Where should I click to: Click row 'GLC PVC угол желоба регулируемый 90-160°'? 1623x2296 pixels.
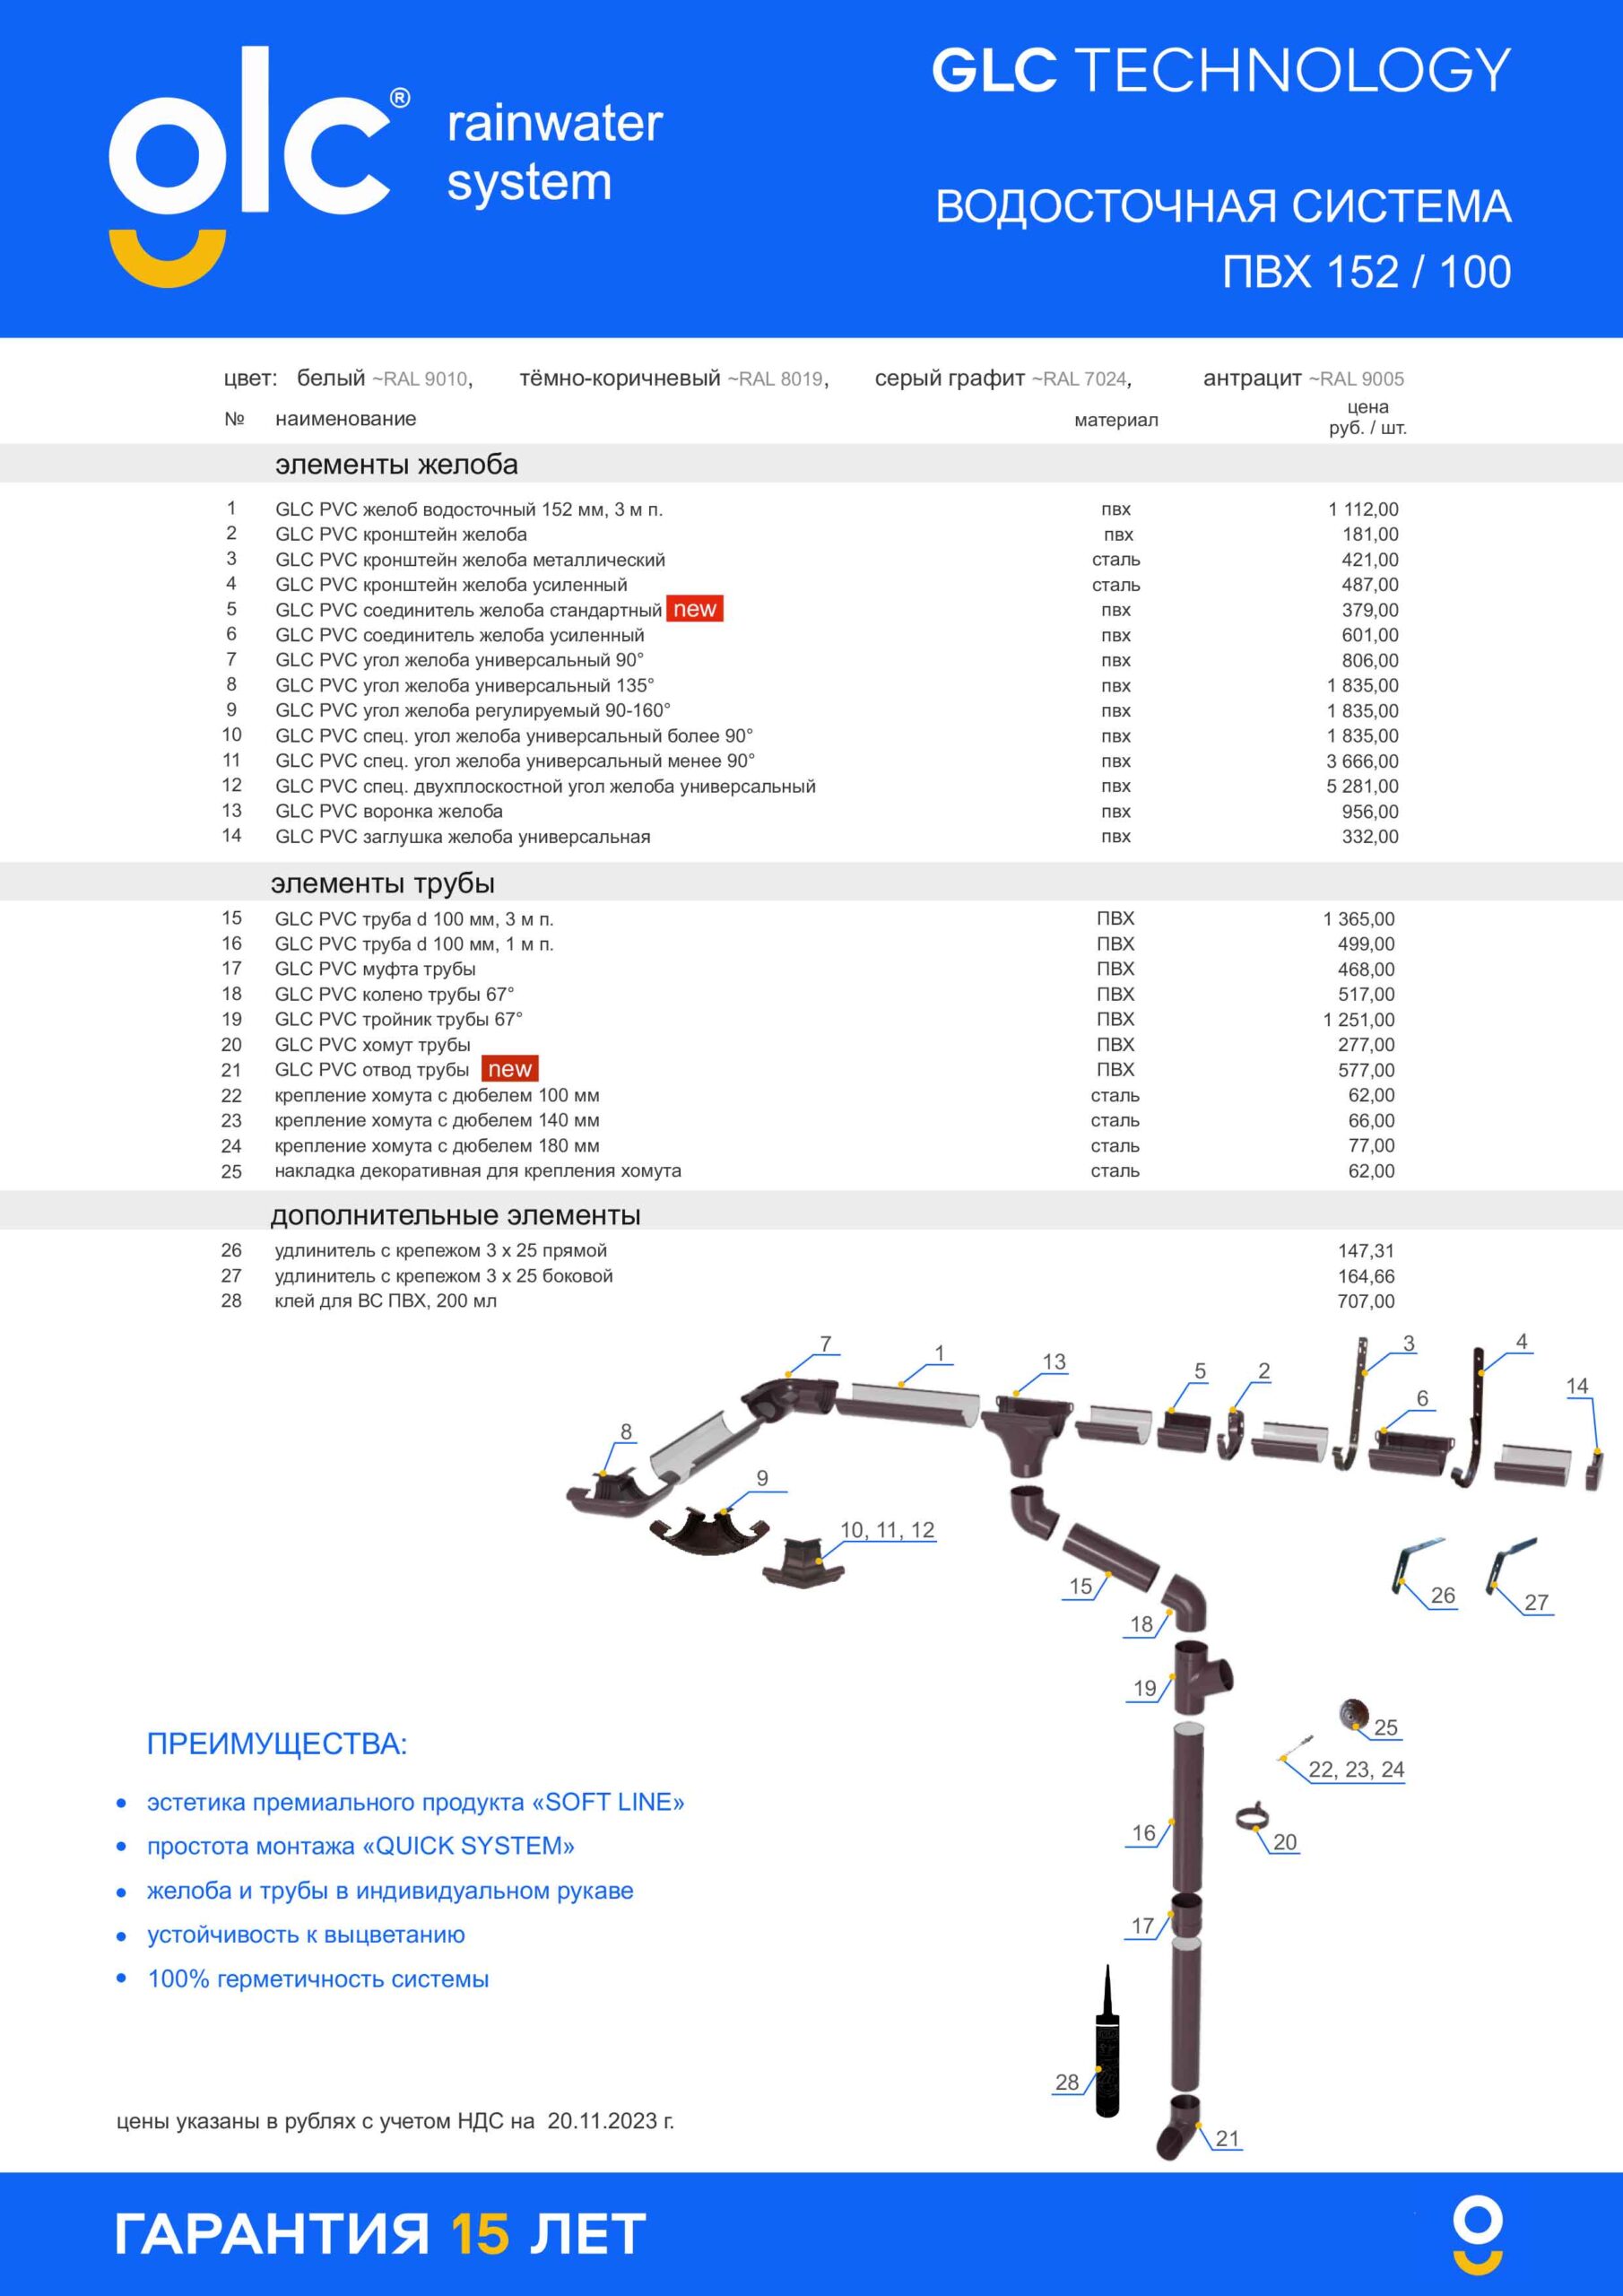810,710
